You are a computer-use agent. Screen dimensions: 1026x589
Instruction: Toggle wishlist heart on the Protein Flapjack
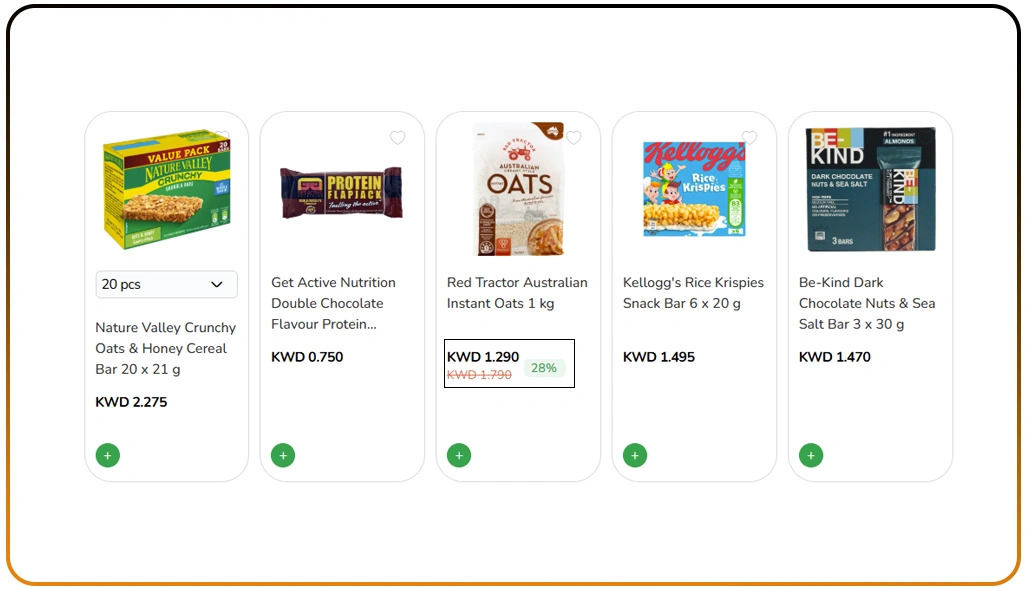point(398,137)
